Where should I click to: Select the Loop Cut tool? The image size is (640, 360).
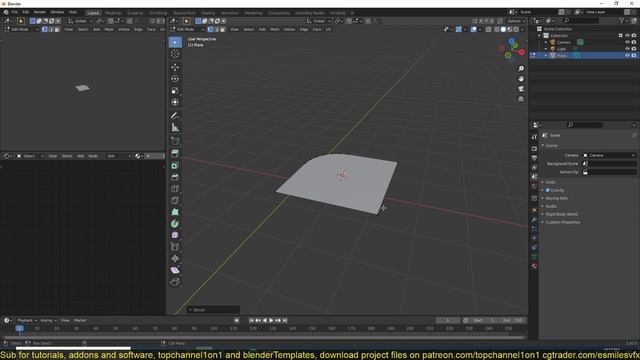tap(175, 189)
